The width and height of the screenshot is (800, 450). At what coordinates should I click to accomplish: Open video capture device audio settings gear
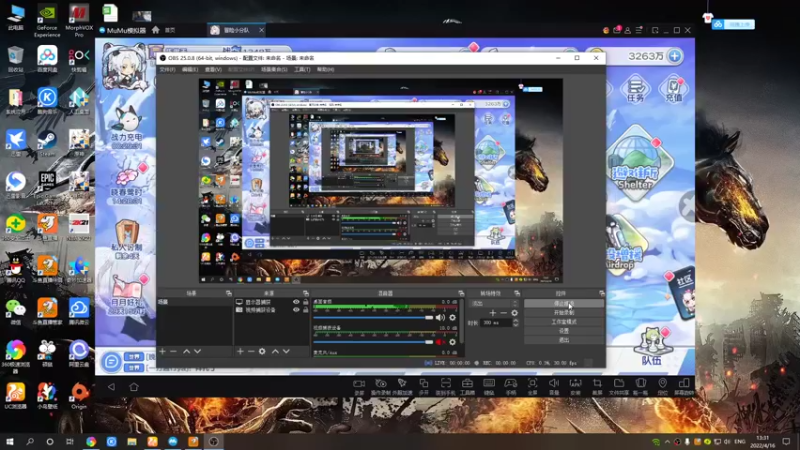click(453, 342)
